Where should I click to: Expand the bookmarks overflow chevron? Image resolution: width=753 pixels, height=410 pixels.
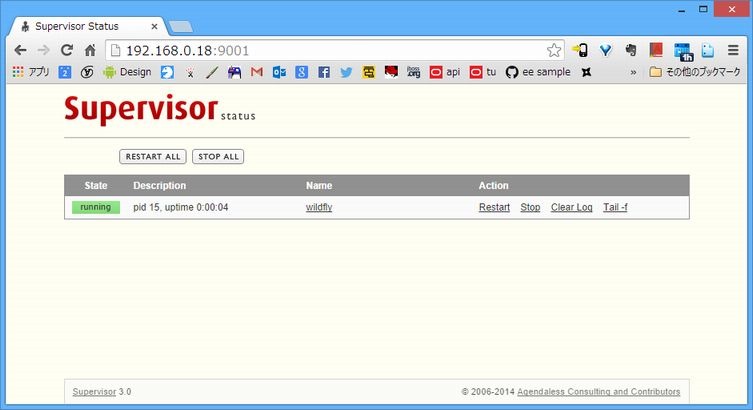[x=633, y=72]
